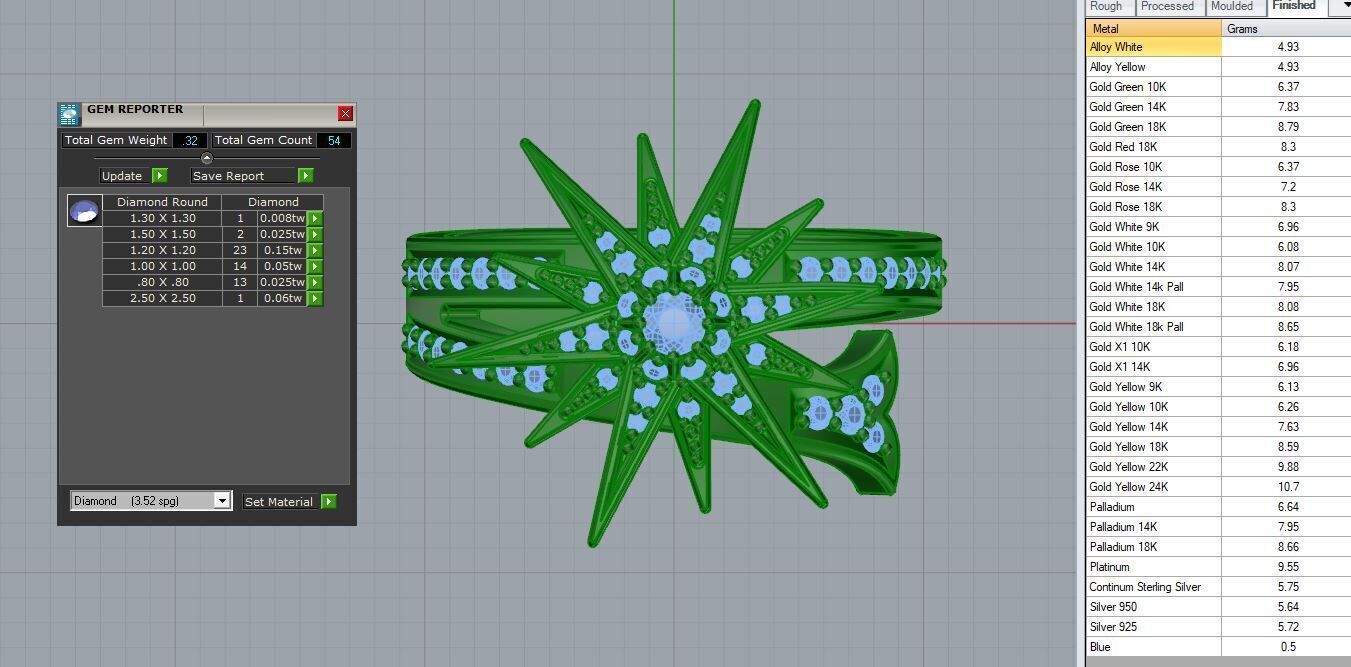Select the Gold Green 14K row
Screen dimensions: 1351x667
tap(1218, 107)
